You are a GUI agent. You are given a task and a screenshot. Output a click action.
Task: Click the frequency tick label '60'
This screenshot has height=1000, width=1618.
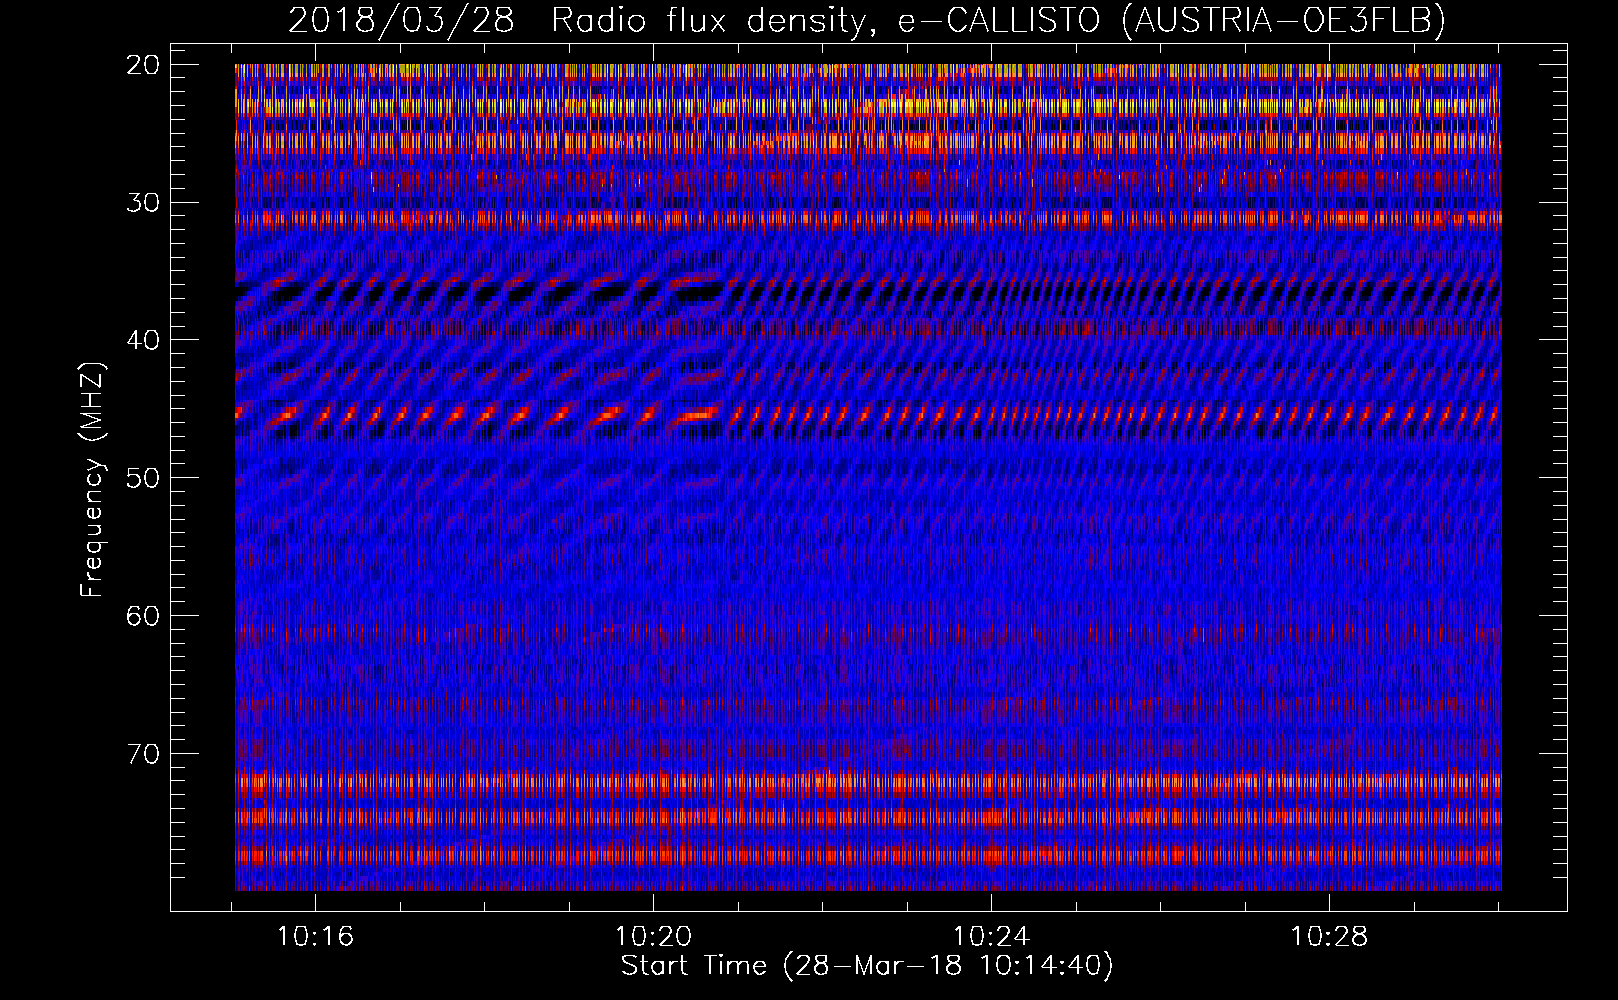[x=143, y=616]
